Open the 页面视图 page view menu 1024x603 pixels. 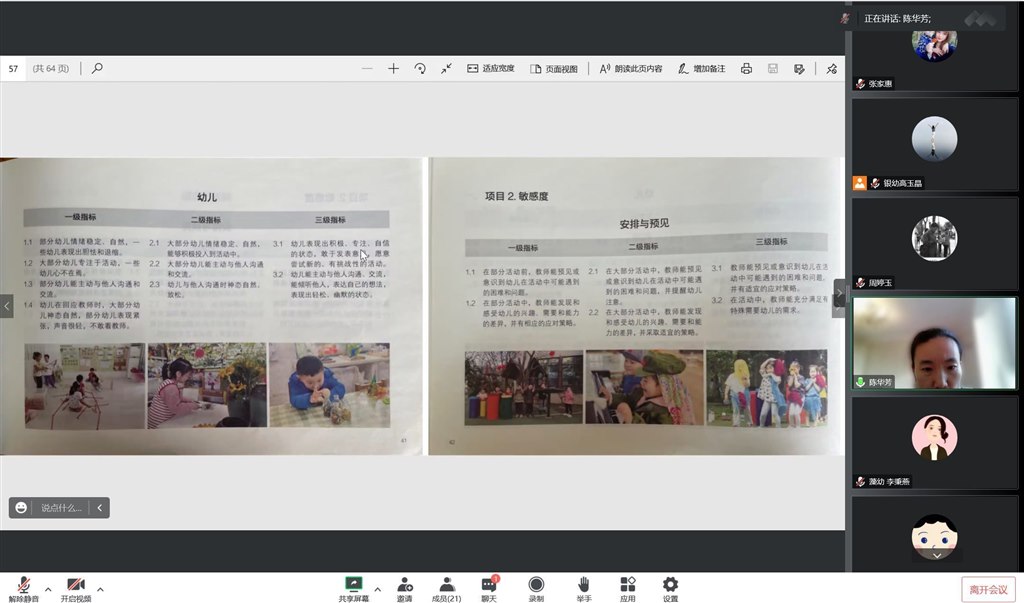[554, 69]
